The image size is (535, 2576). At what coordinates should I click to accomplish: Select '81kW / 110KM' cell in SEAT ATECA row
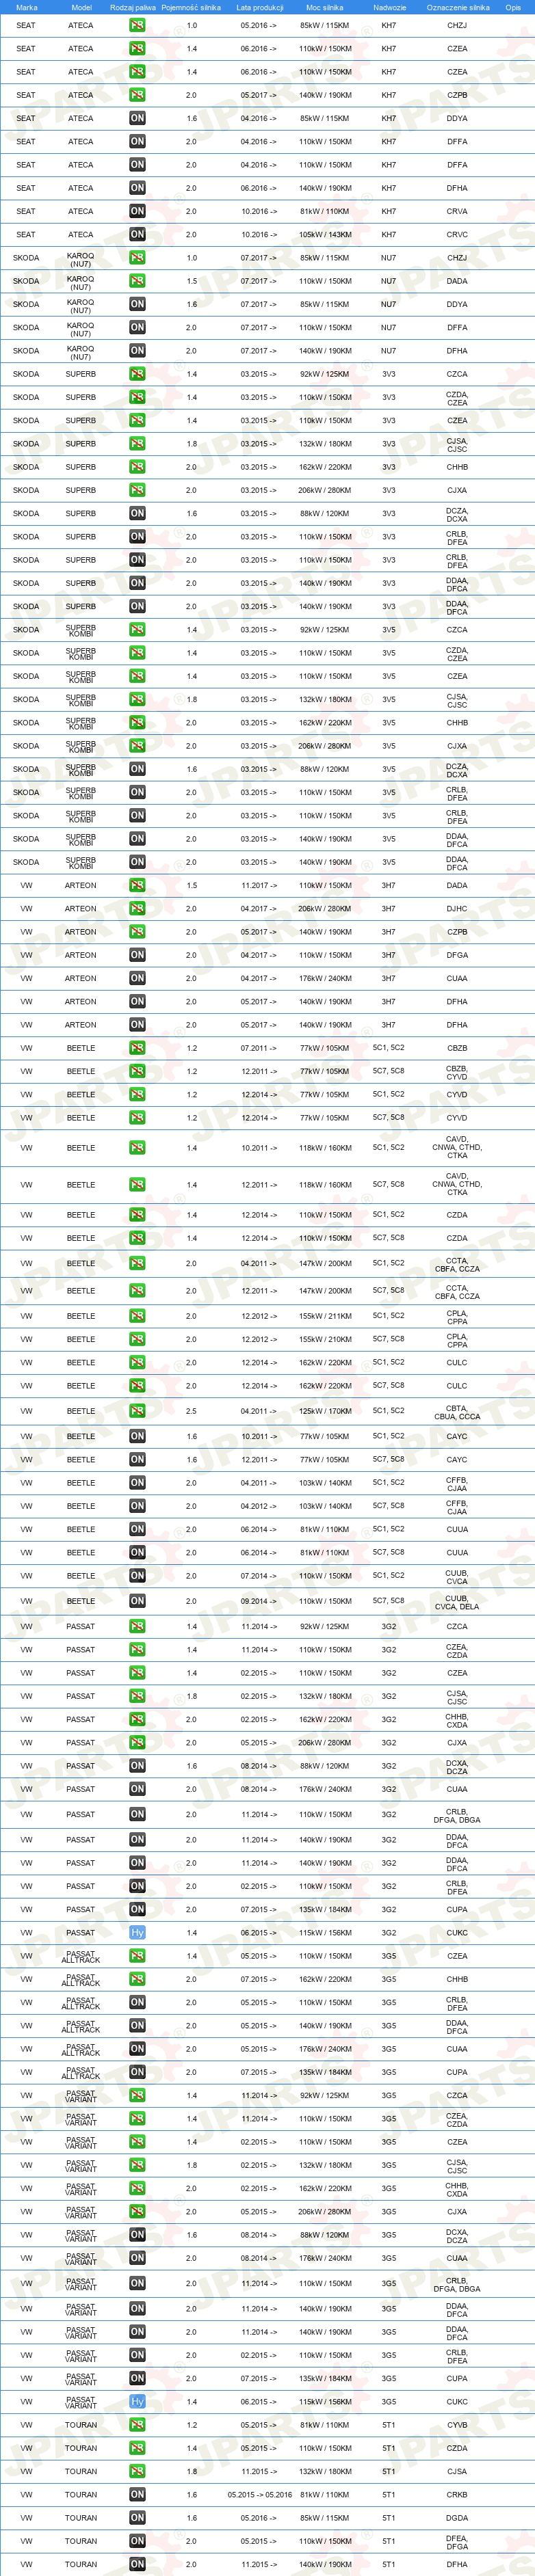pyautogui.click(x=325, y=212)
